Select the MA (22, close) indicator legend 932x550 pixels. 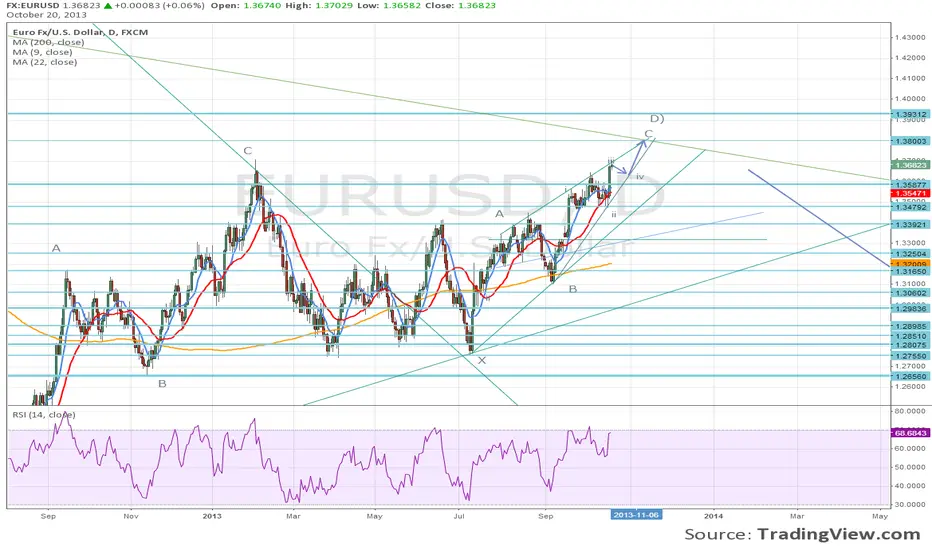tap(45, 62)
